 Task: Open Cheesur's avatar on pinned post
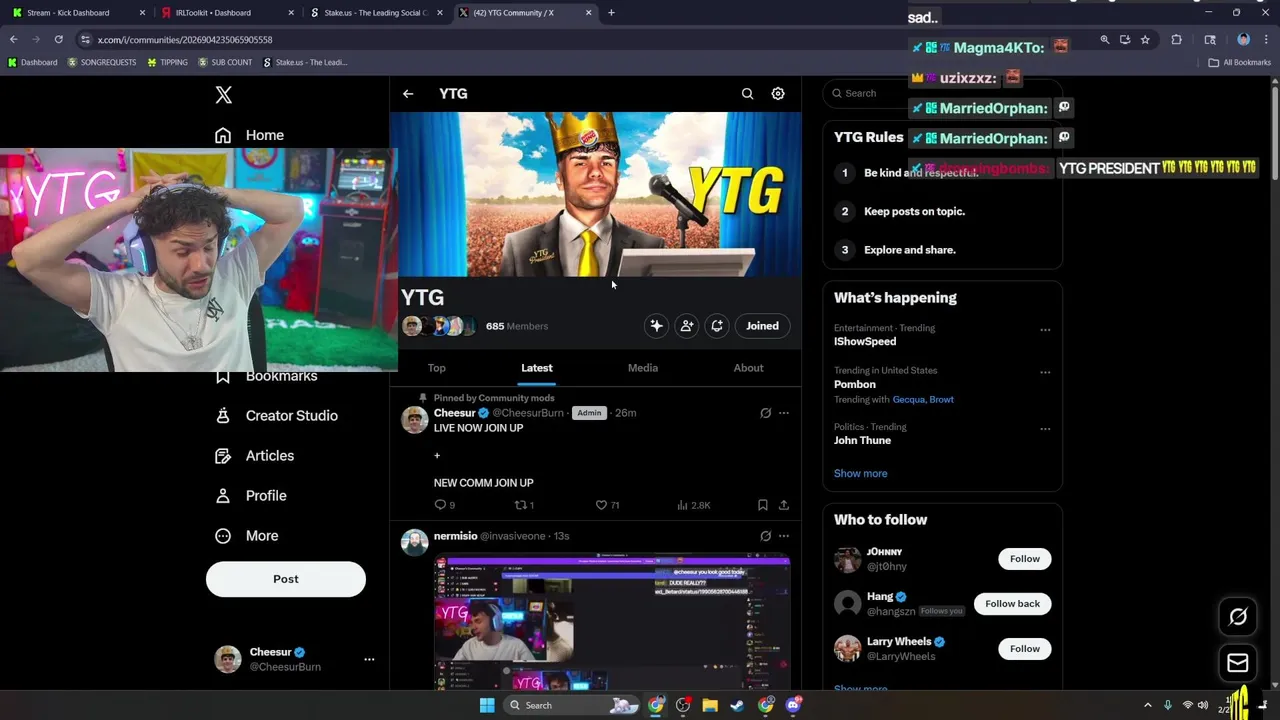point(415,420)
